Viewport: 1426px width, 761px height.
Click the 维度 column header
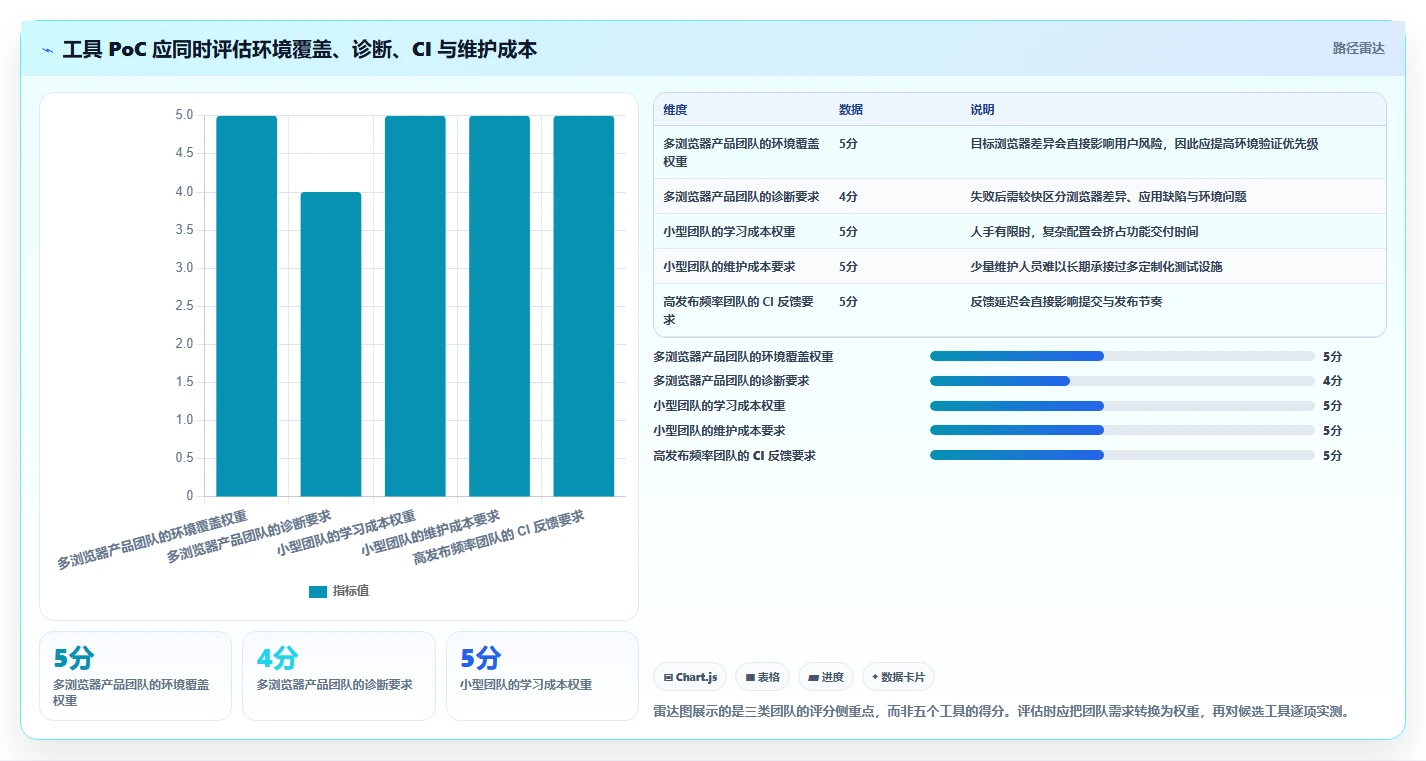click(x=675, y=110)
